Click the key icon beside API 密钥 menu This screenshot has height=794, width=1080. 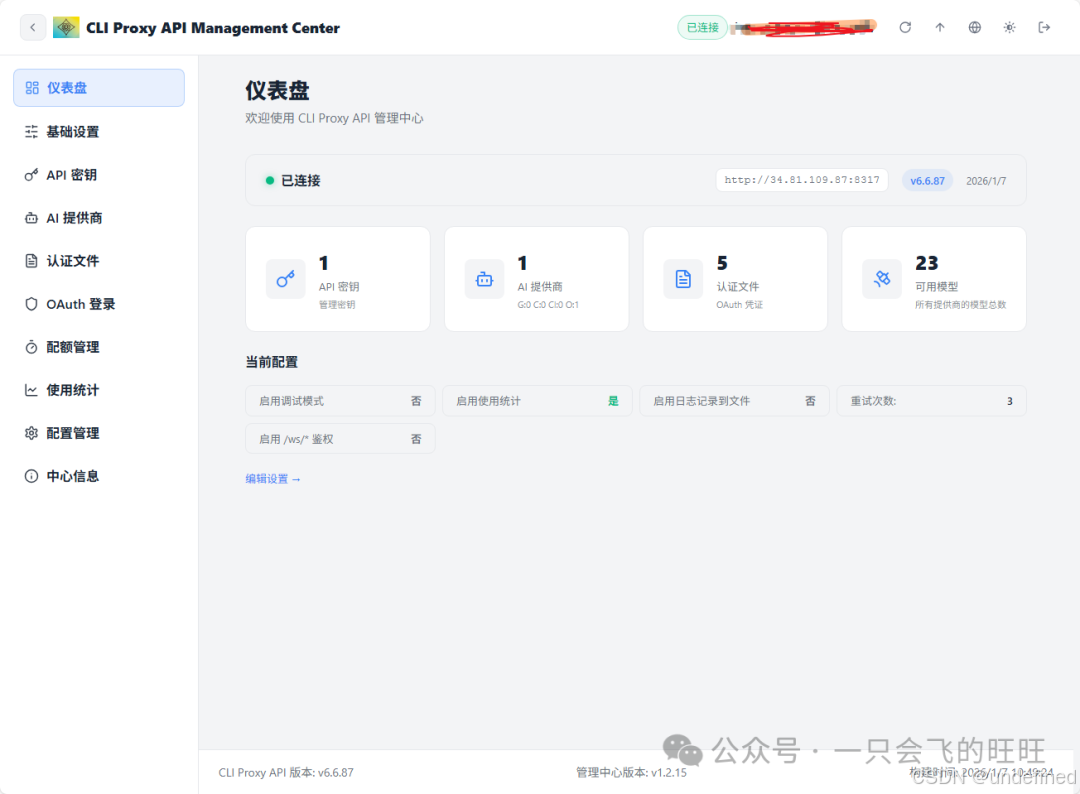tap(31, 175)
